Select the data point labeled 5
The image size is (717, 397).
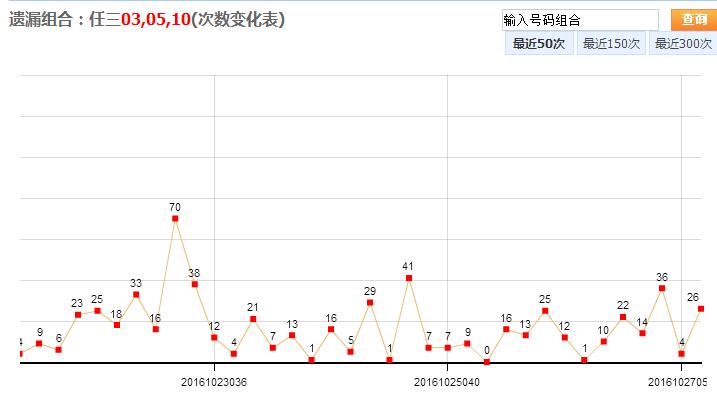coord(350,352)
